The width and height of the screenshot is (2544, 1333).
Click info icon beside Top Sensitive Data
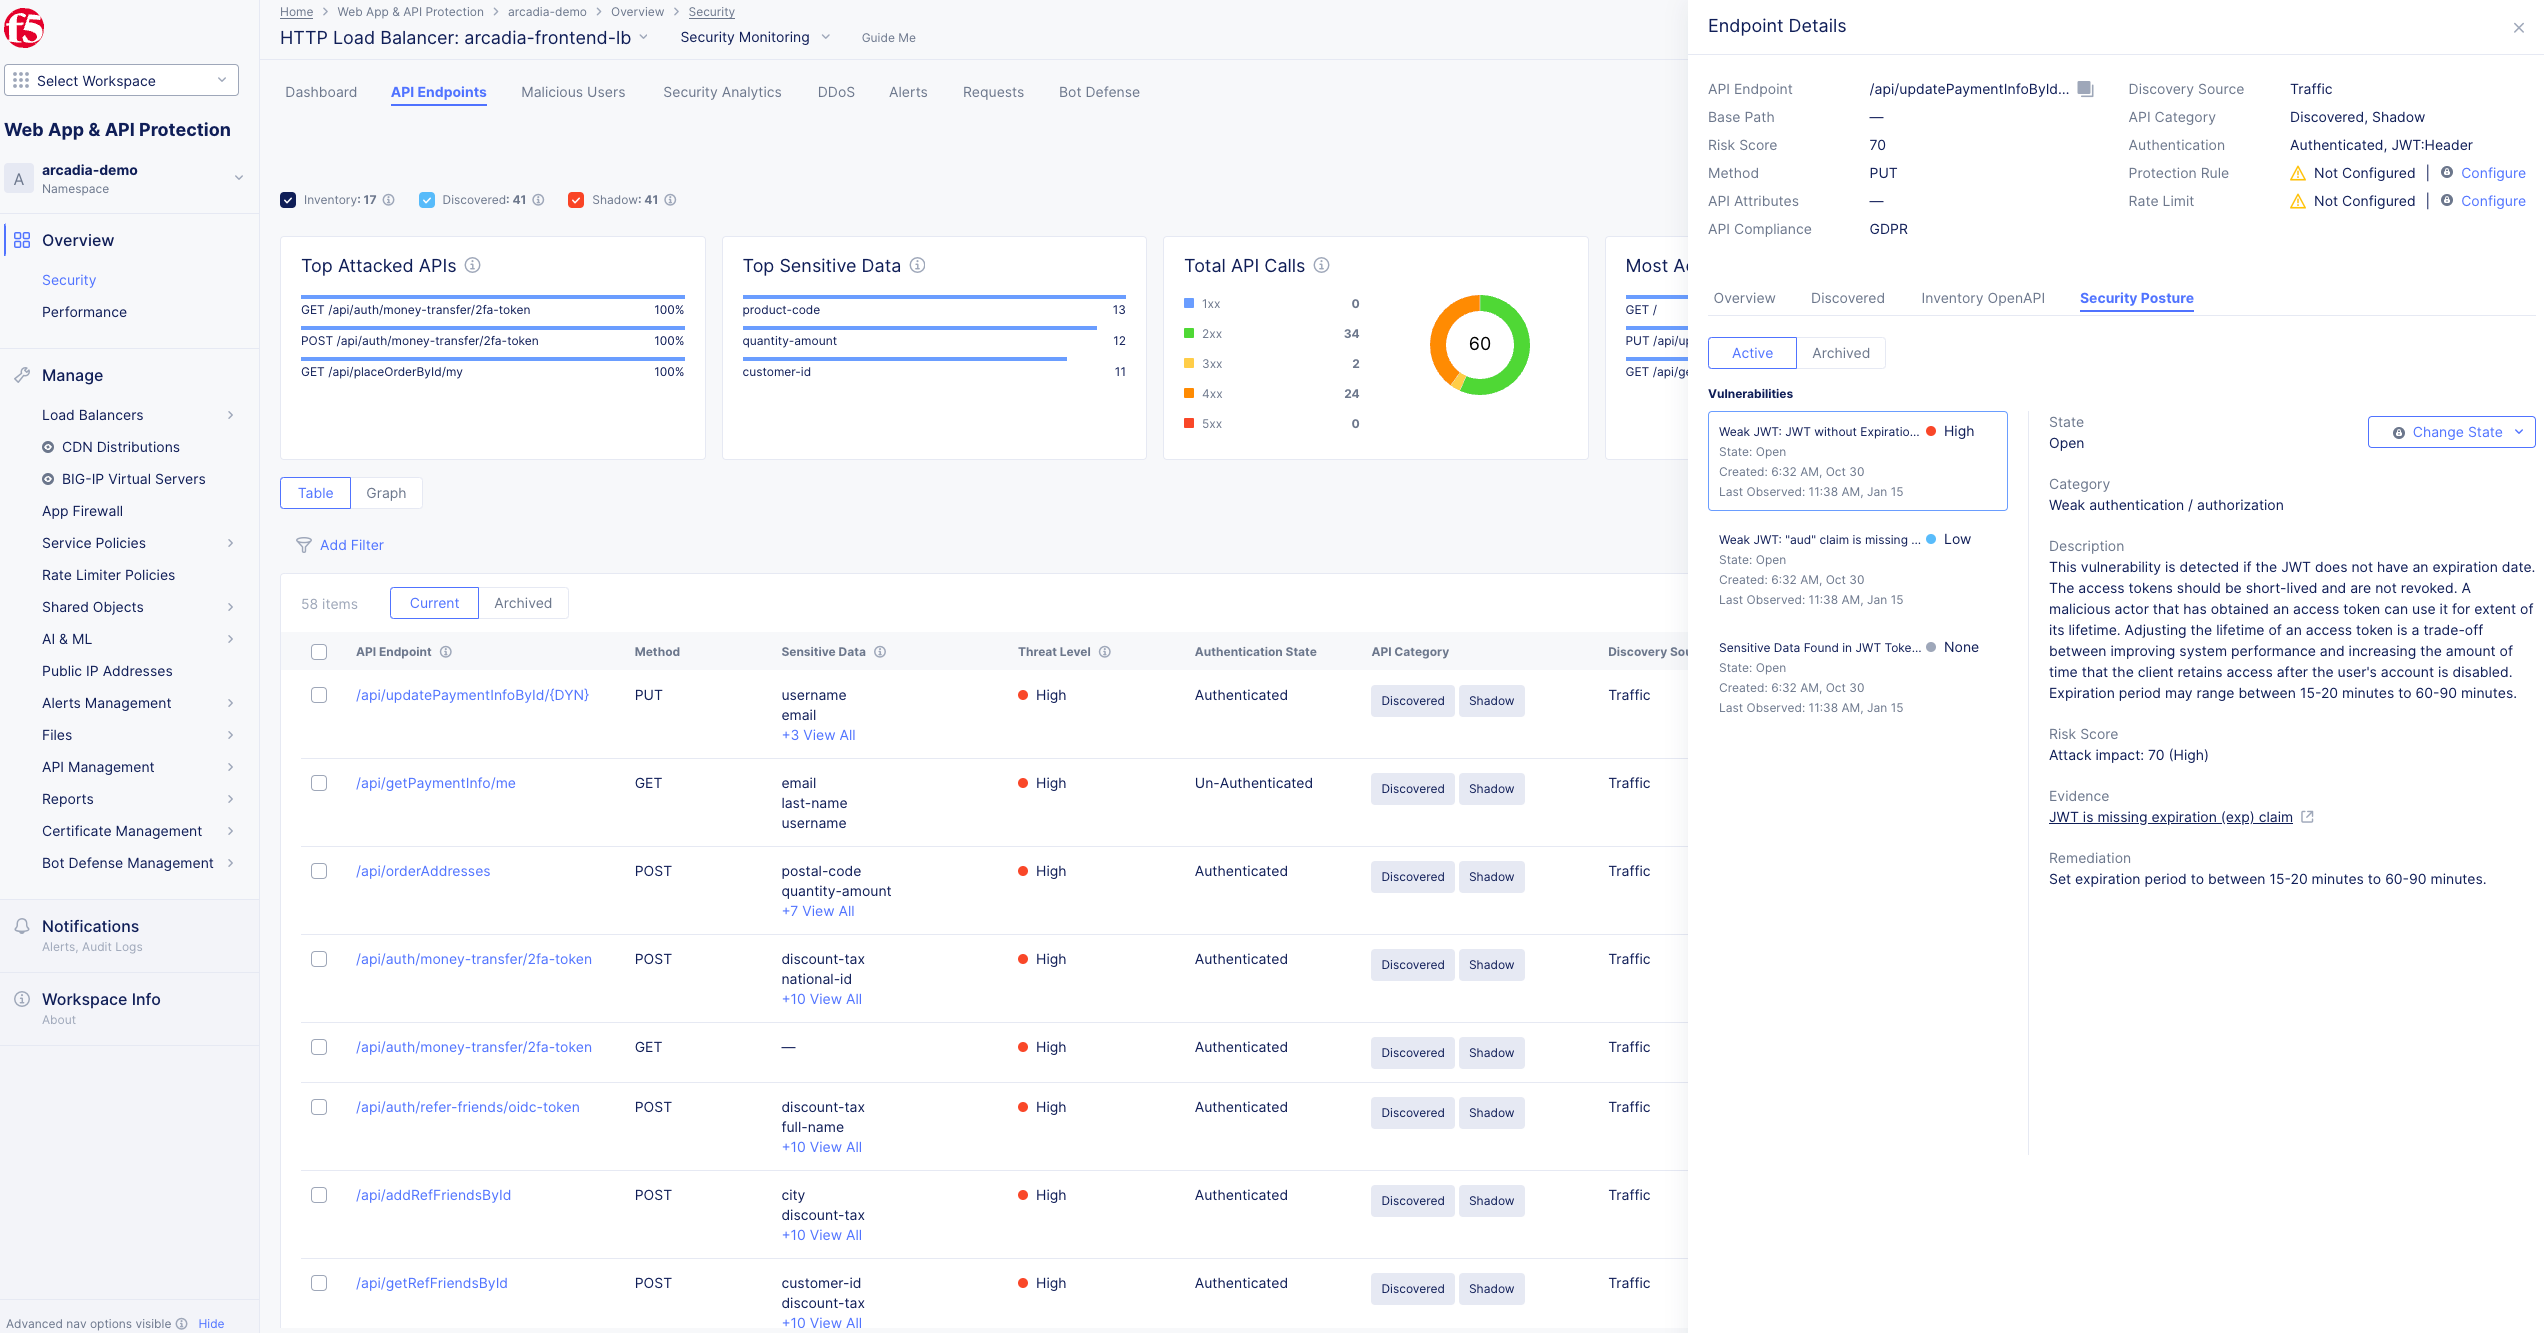pyautogui.click(x=918, y=265)
